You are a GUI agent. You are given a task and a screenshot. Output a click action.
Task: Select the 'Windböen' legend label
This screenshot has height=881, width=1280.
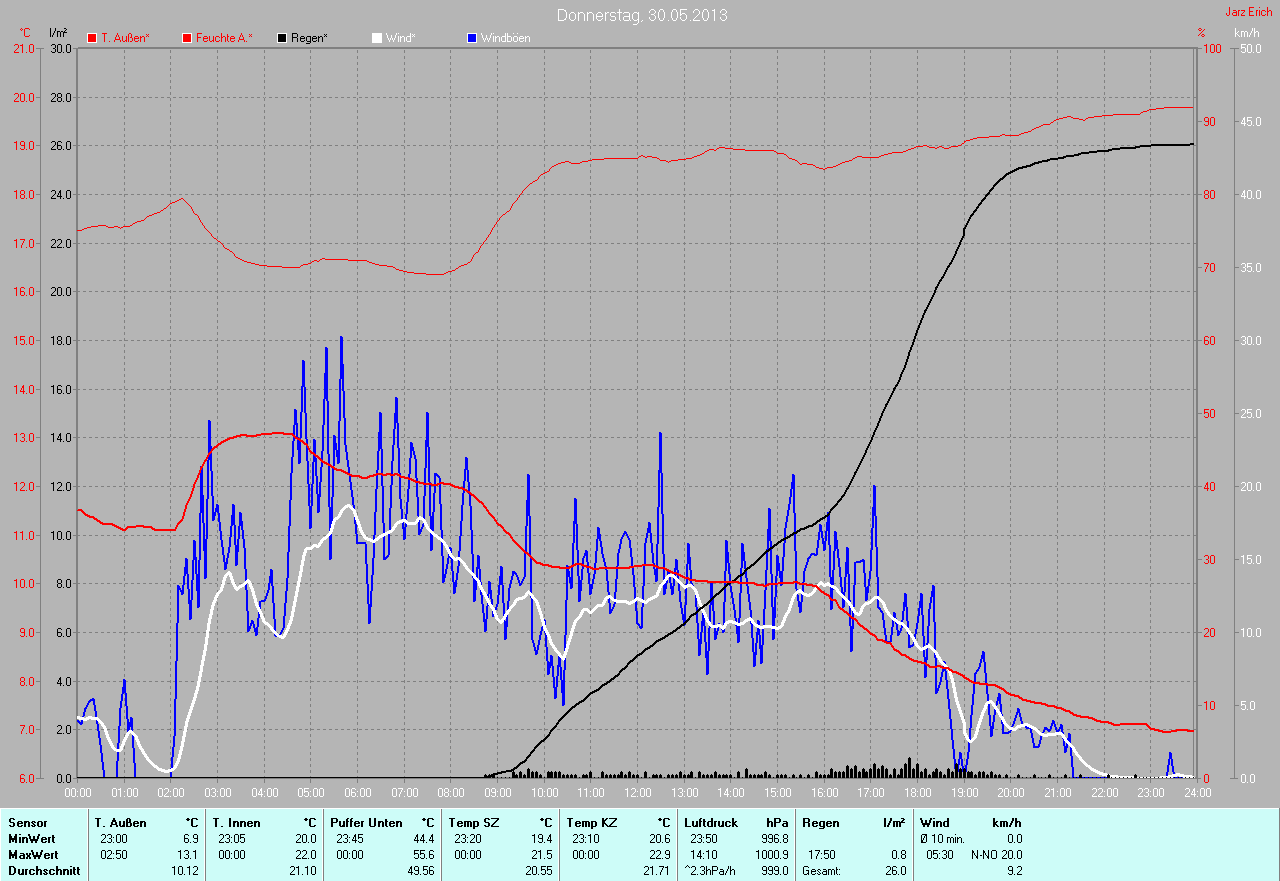pos(505,38)
